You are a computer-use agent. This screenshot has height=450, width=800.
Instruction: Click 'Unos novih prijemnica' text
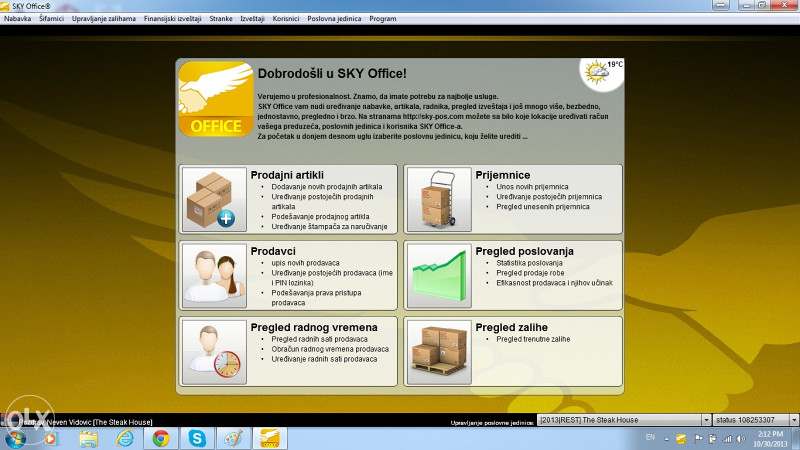click(532, 187)
